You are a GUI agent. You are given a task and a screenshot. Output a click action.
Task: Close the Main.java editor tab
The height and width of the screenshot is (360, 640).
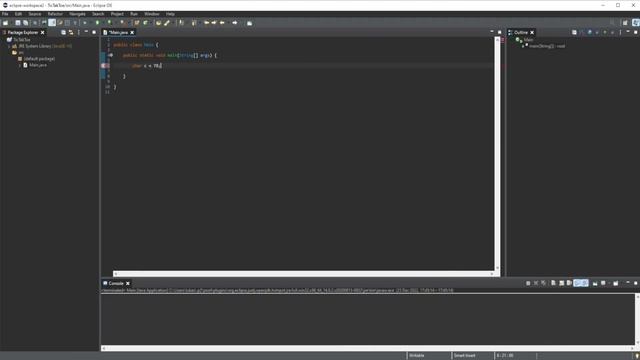pos(132,32)
